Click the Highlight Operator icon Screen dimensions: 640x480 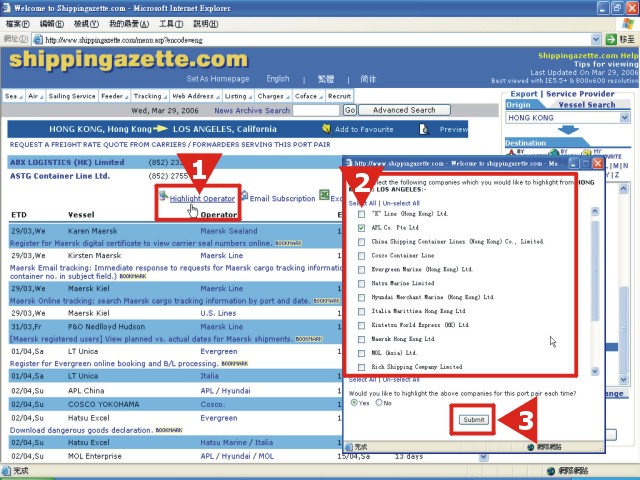click(x=164, y=196)
